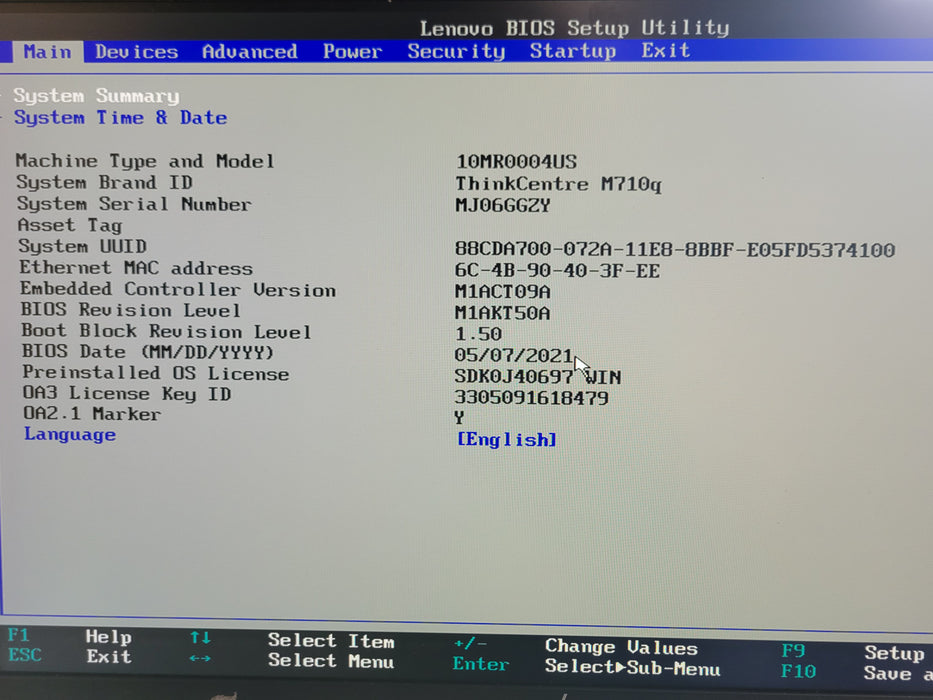
Task: Click the OA3 License Key ID label
Action: 127,393
